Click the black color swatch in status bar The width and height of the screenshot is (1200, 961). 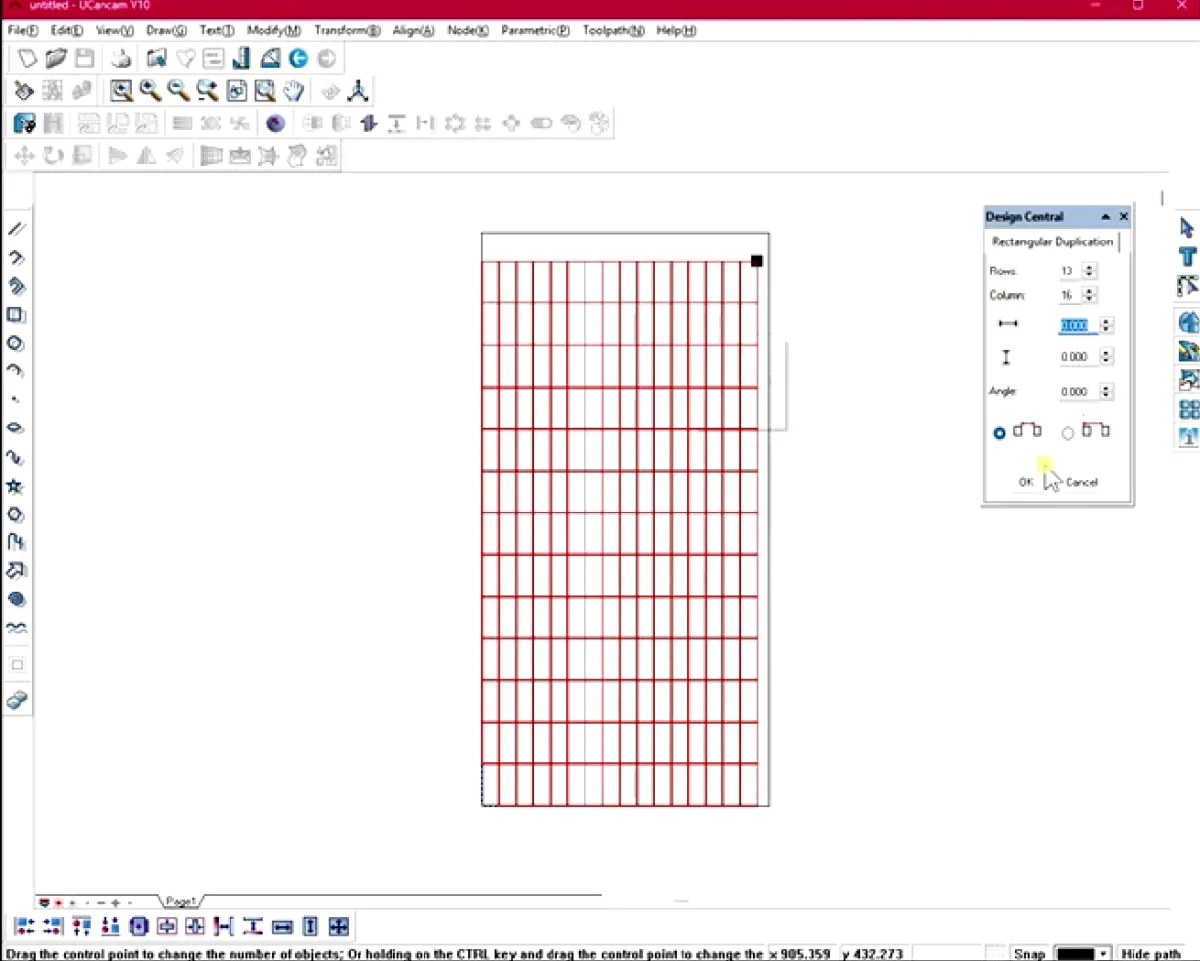coord(1076,953)
